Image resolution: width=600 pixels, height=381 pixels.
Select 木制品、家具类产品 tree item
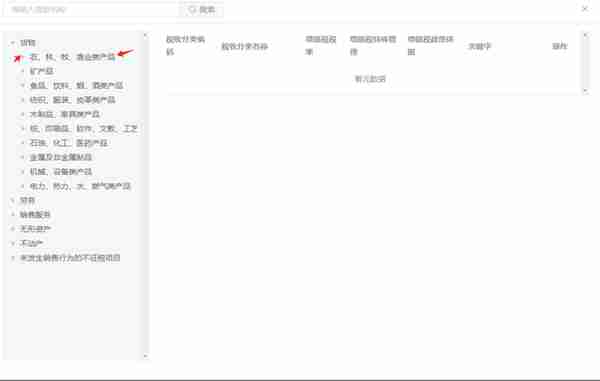click(65, 114)
